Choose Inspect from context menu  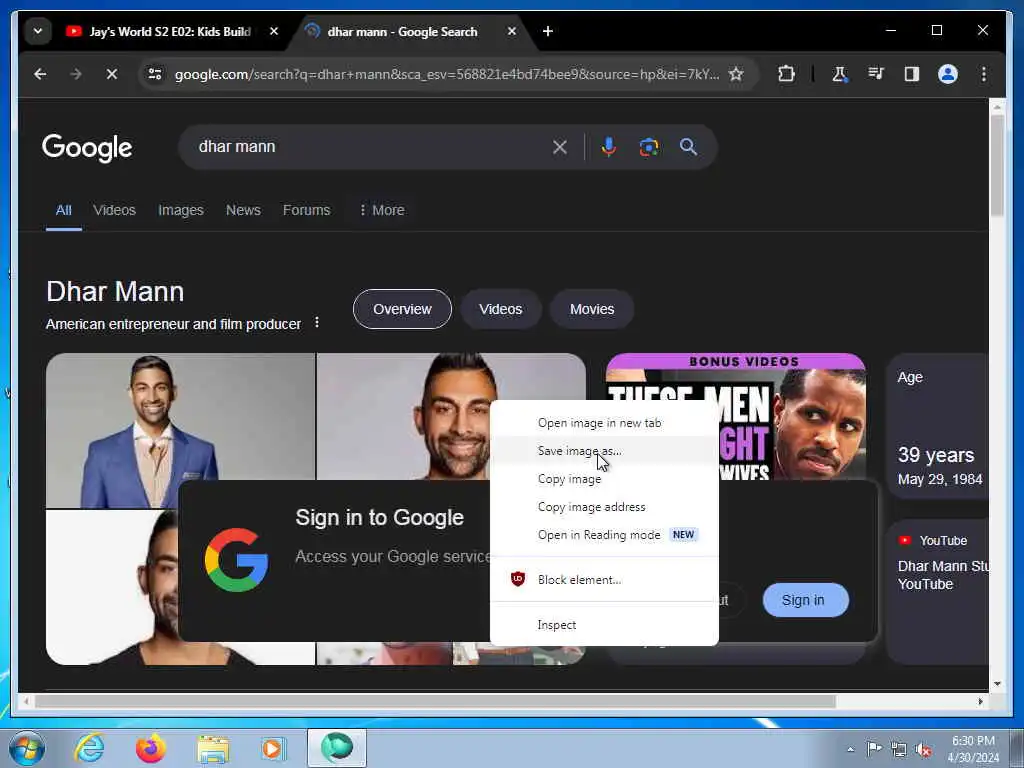pyautogui.click(x=604, y=625)
